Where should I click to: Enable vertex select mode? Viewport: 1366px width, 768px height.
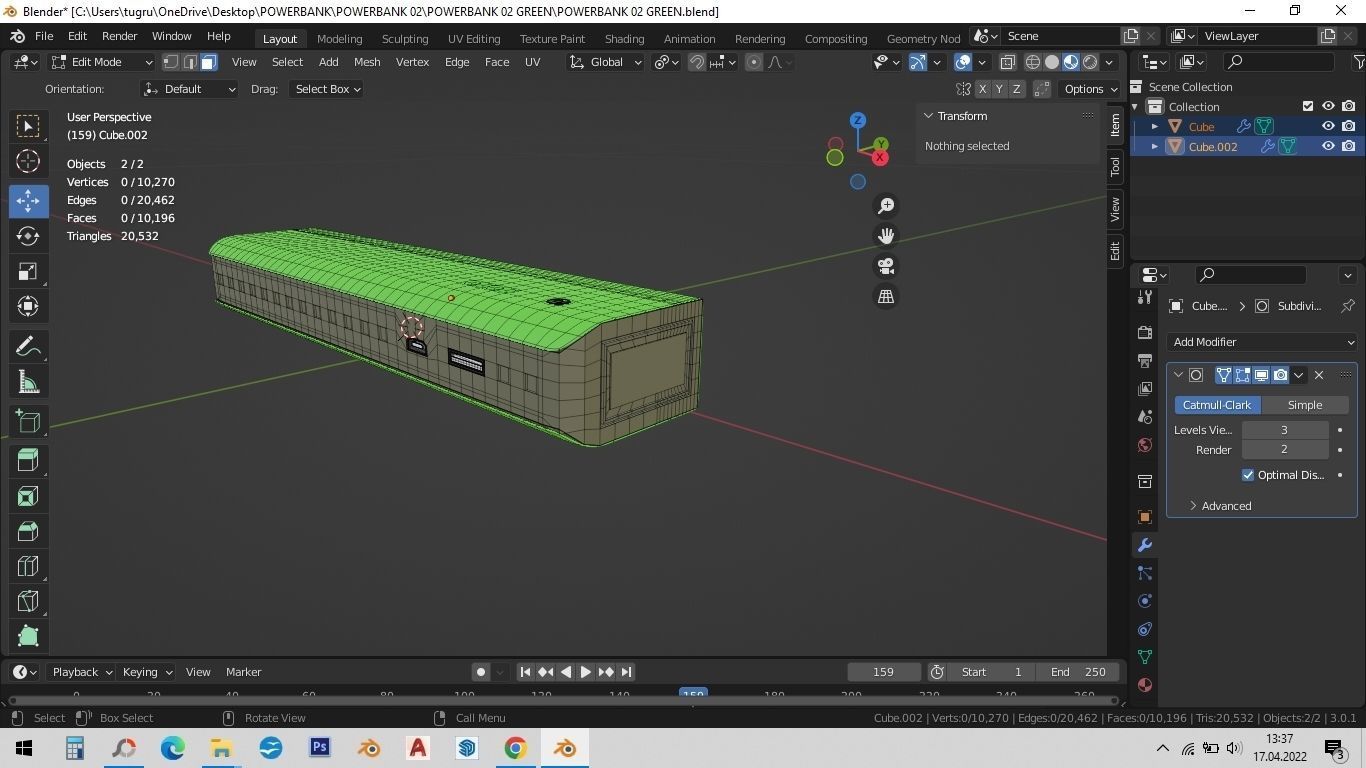pos(170,62)
